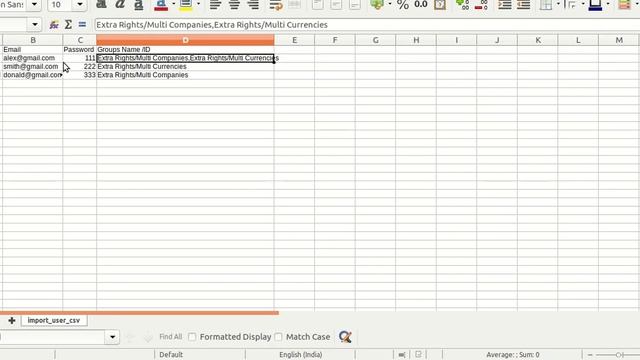
Task: Select Groups Name /ID header cell
Action: pos(185,49)
